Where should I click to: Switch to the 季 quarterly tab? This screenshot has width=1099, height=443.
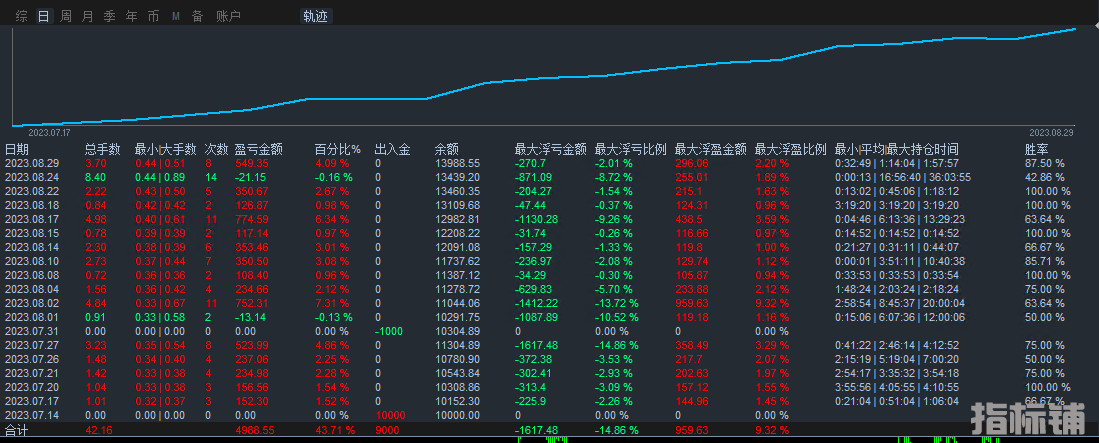[109, 16]
